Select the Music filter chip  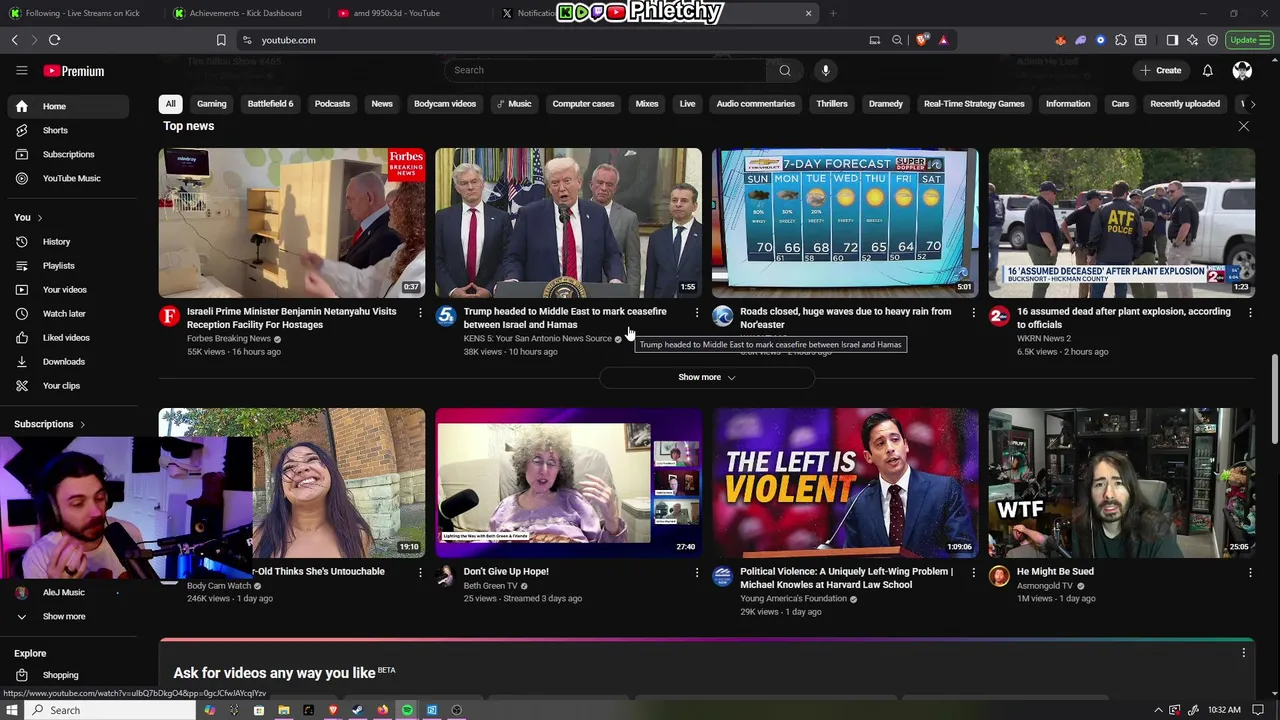click(514, 104)
